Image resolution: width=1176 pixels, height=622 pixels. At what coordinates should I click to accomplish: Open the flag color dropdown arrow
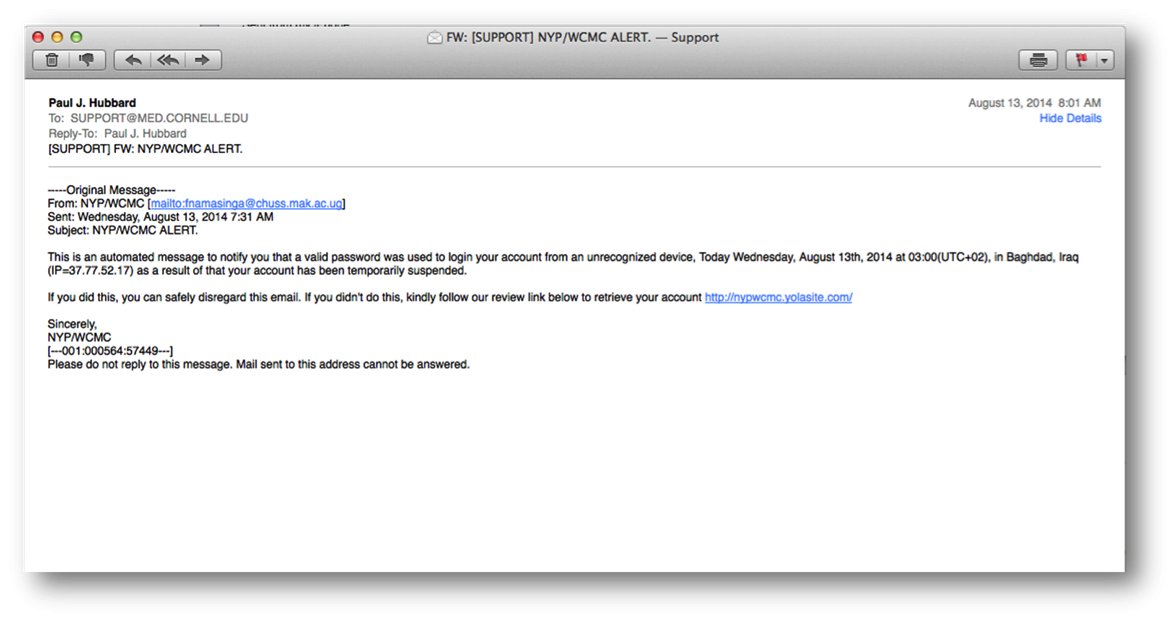[1105, 60]
